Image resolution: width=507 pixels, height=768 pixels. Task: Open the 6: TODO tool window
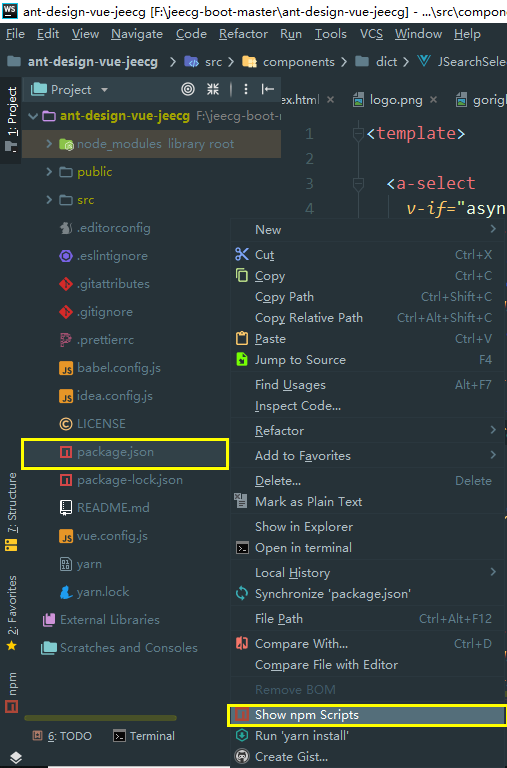(62, 736)
